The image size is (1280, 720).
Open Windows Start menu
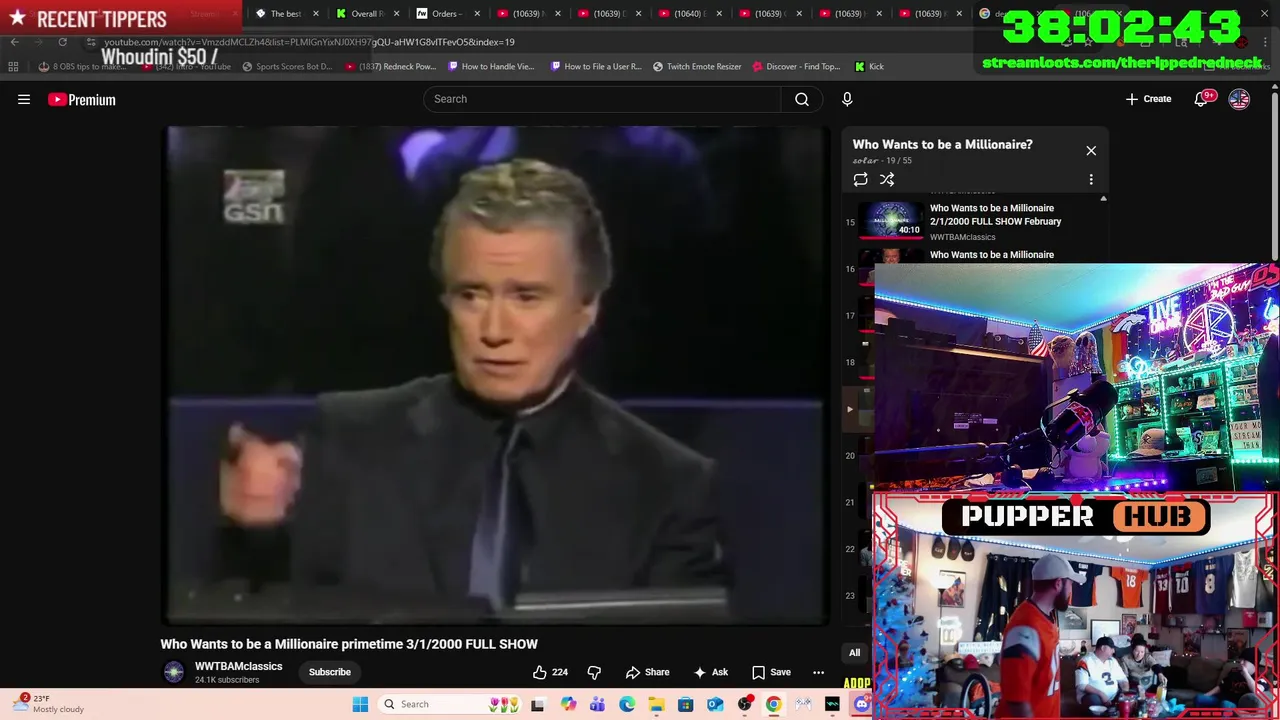point(360,704)
